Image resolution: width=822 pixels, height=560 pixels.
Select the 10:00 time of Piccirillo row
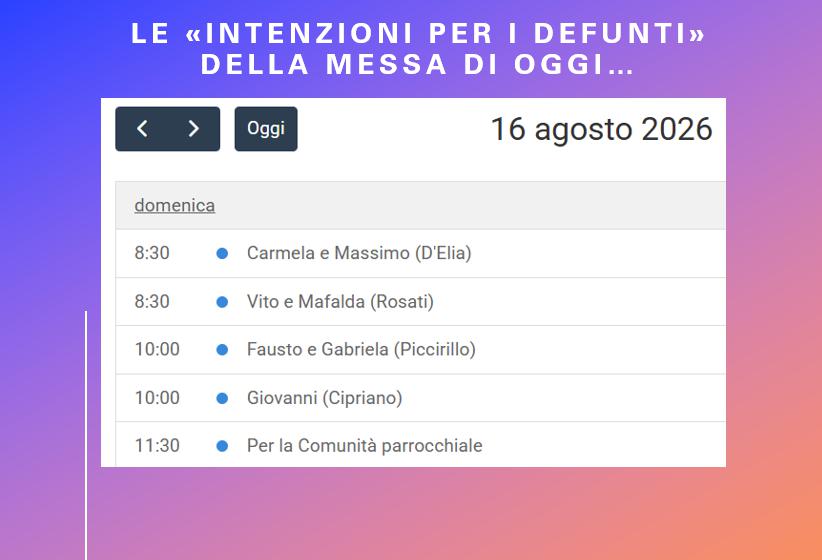pyautogui.click(x=157, y=350)
